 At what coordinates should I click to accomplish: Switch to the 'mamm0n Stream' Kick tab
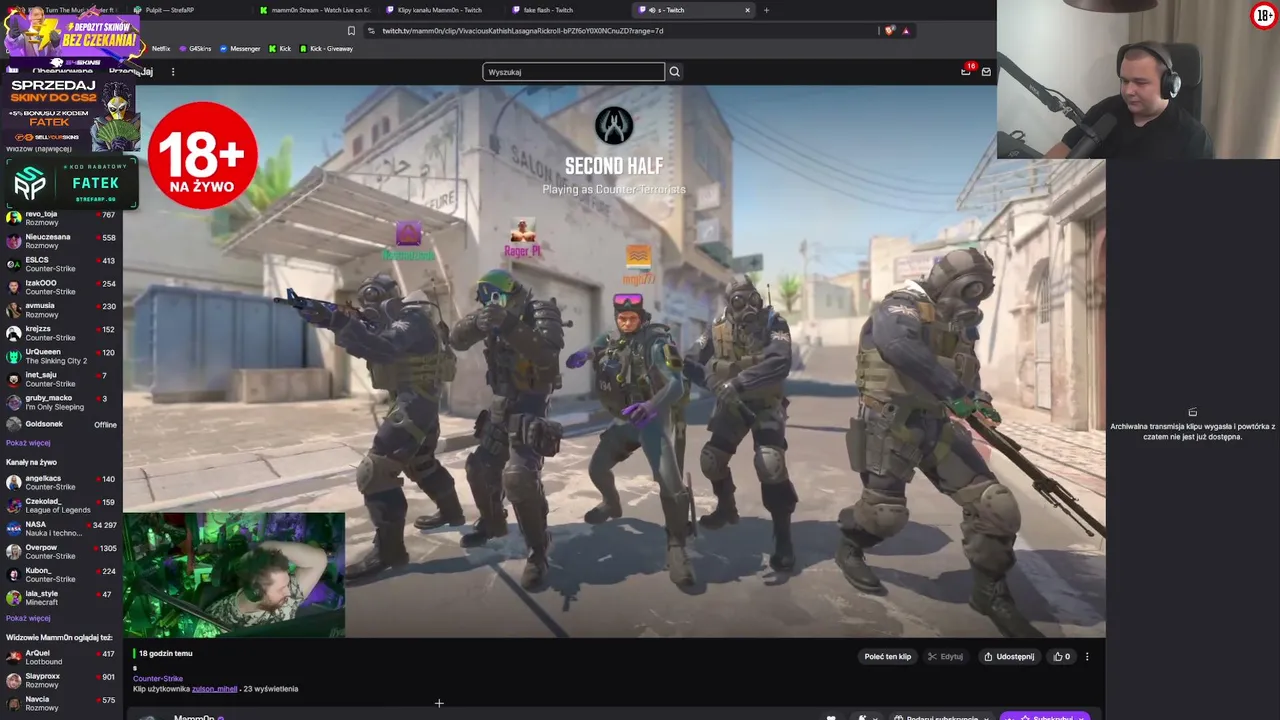point(314,10)
